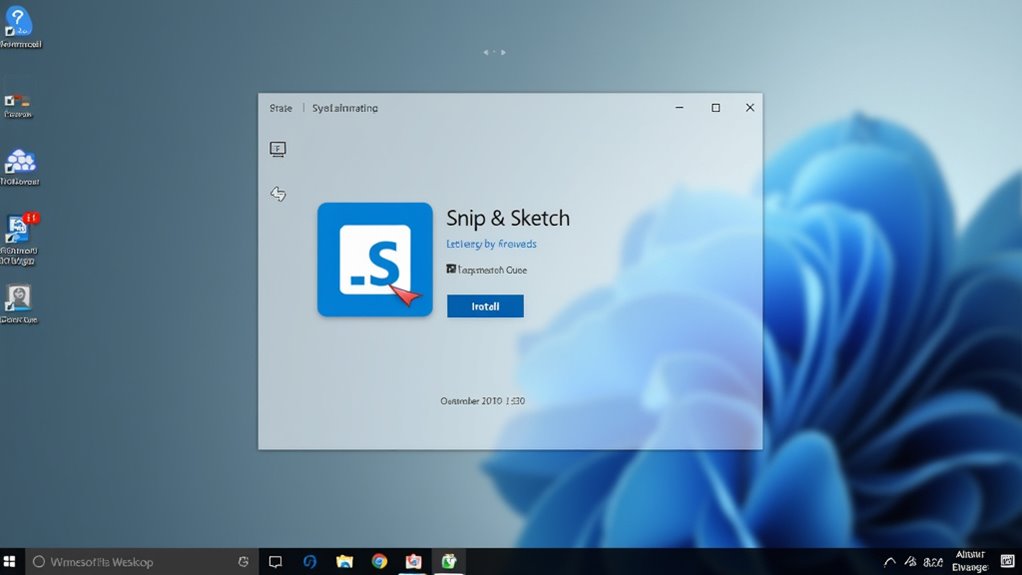The width and height of the screenshot is (1022, 575).
Task: Click the small rating icon beside the category text
Action: coord(451,269)
